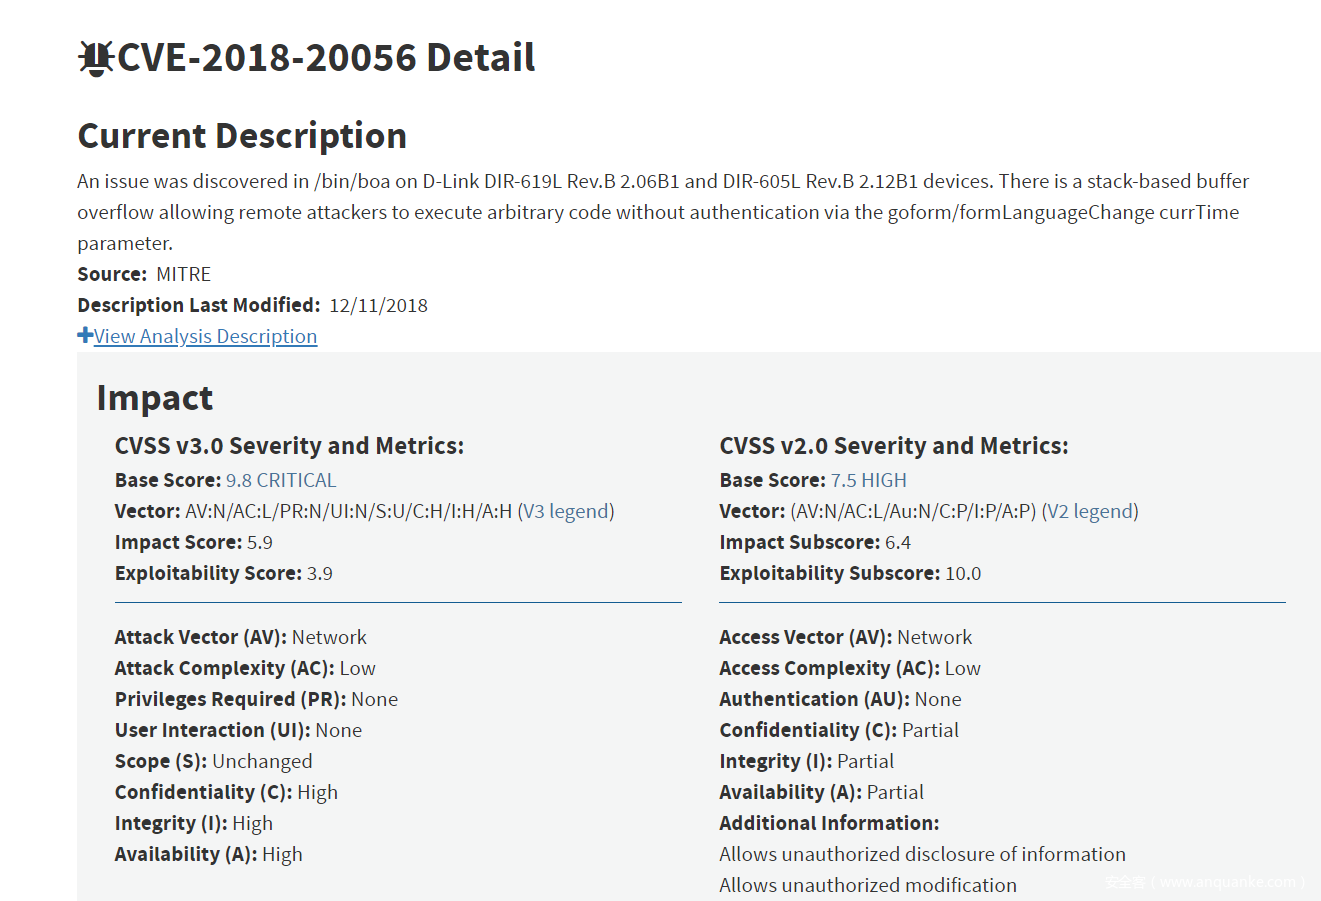Click the Current Description heading

242,136
